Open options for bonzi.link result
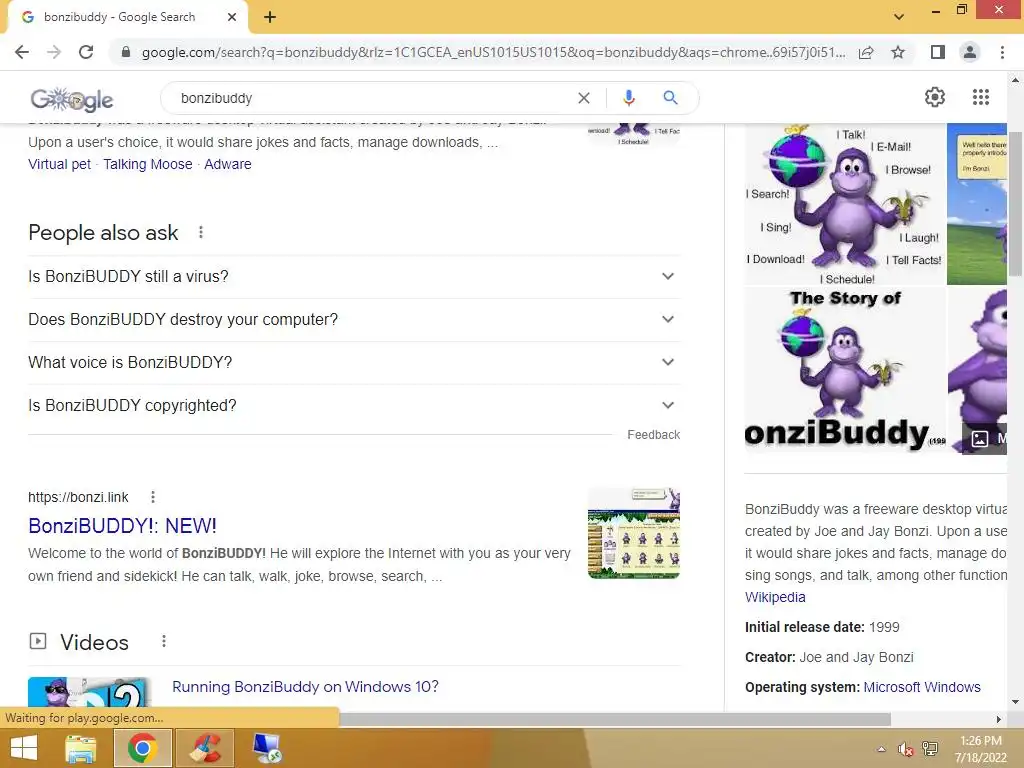Screen dimensions: 1024x768 pos(153,497)
